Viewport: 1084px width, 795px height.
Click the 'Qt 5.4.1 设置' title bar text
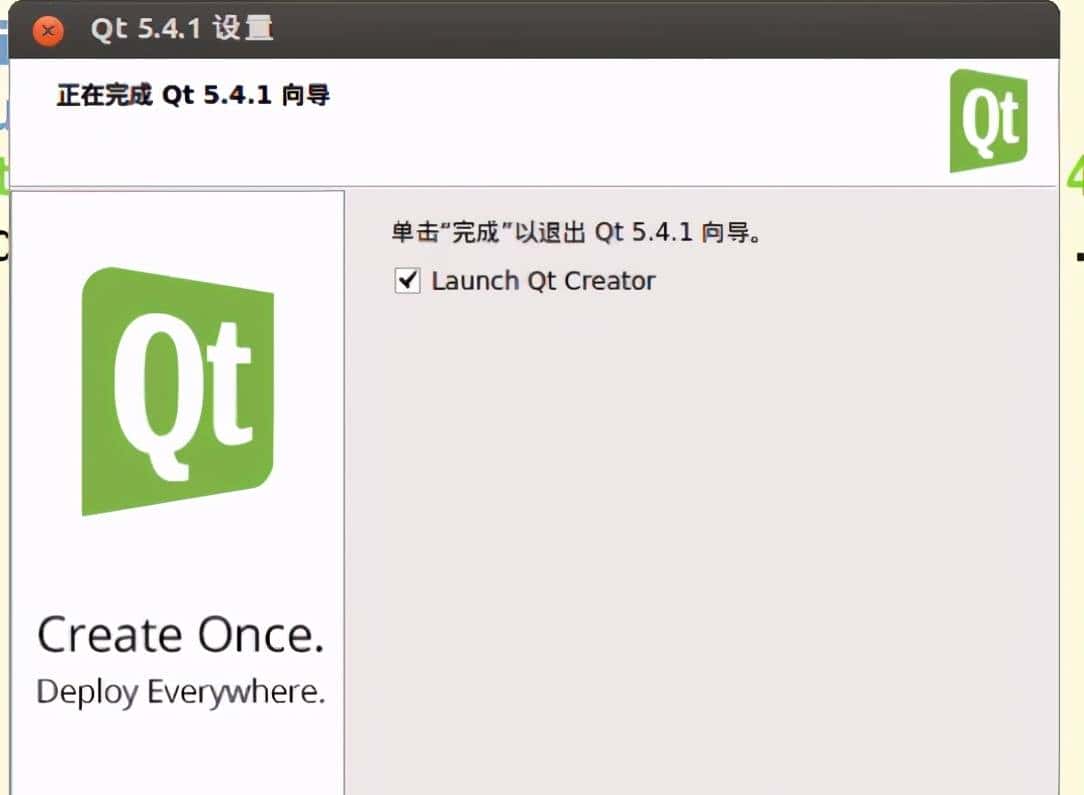(178, 30)
